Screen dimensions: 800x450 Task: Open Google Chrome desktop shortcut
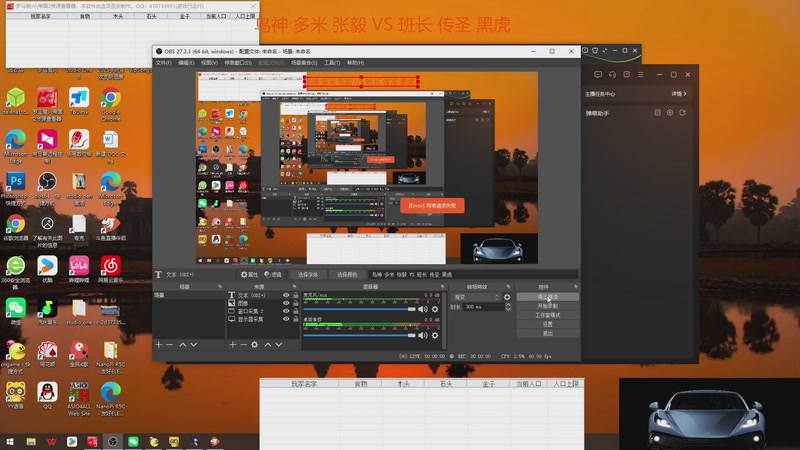click(111, 104)
